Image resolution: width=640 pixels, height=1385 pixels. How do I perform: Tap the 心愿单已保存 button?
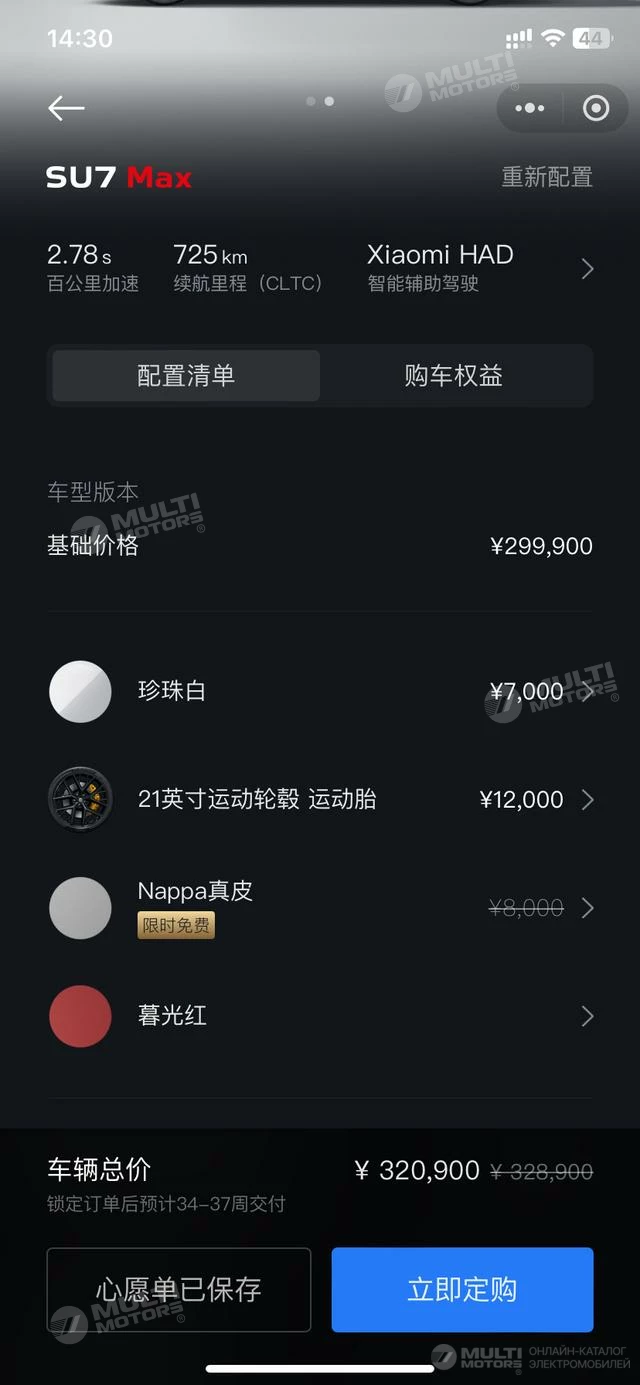(179, 1289)
